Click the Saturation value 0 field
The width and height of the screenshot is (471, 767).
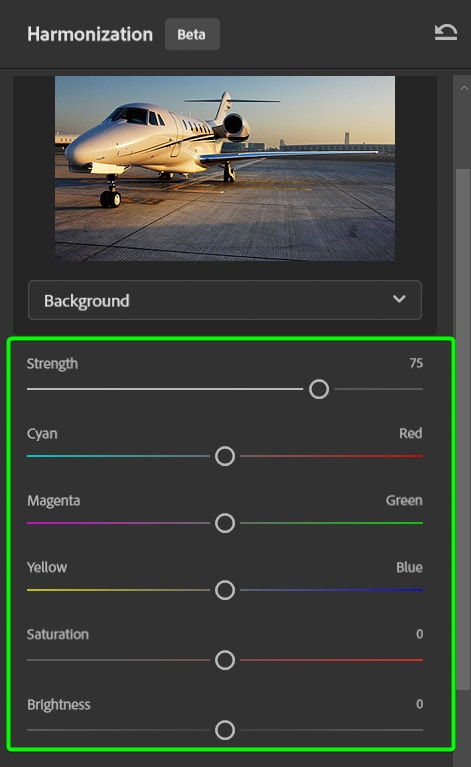(x=420, y=634)
